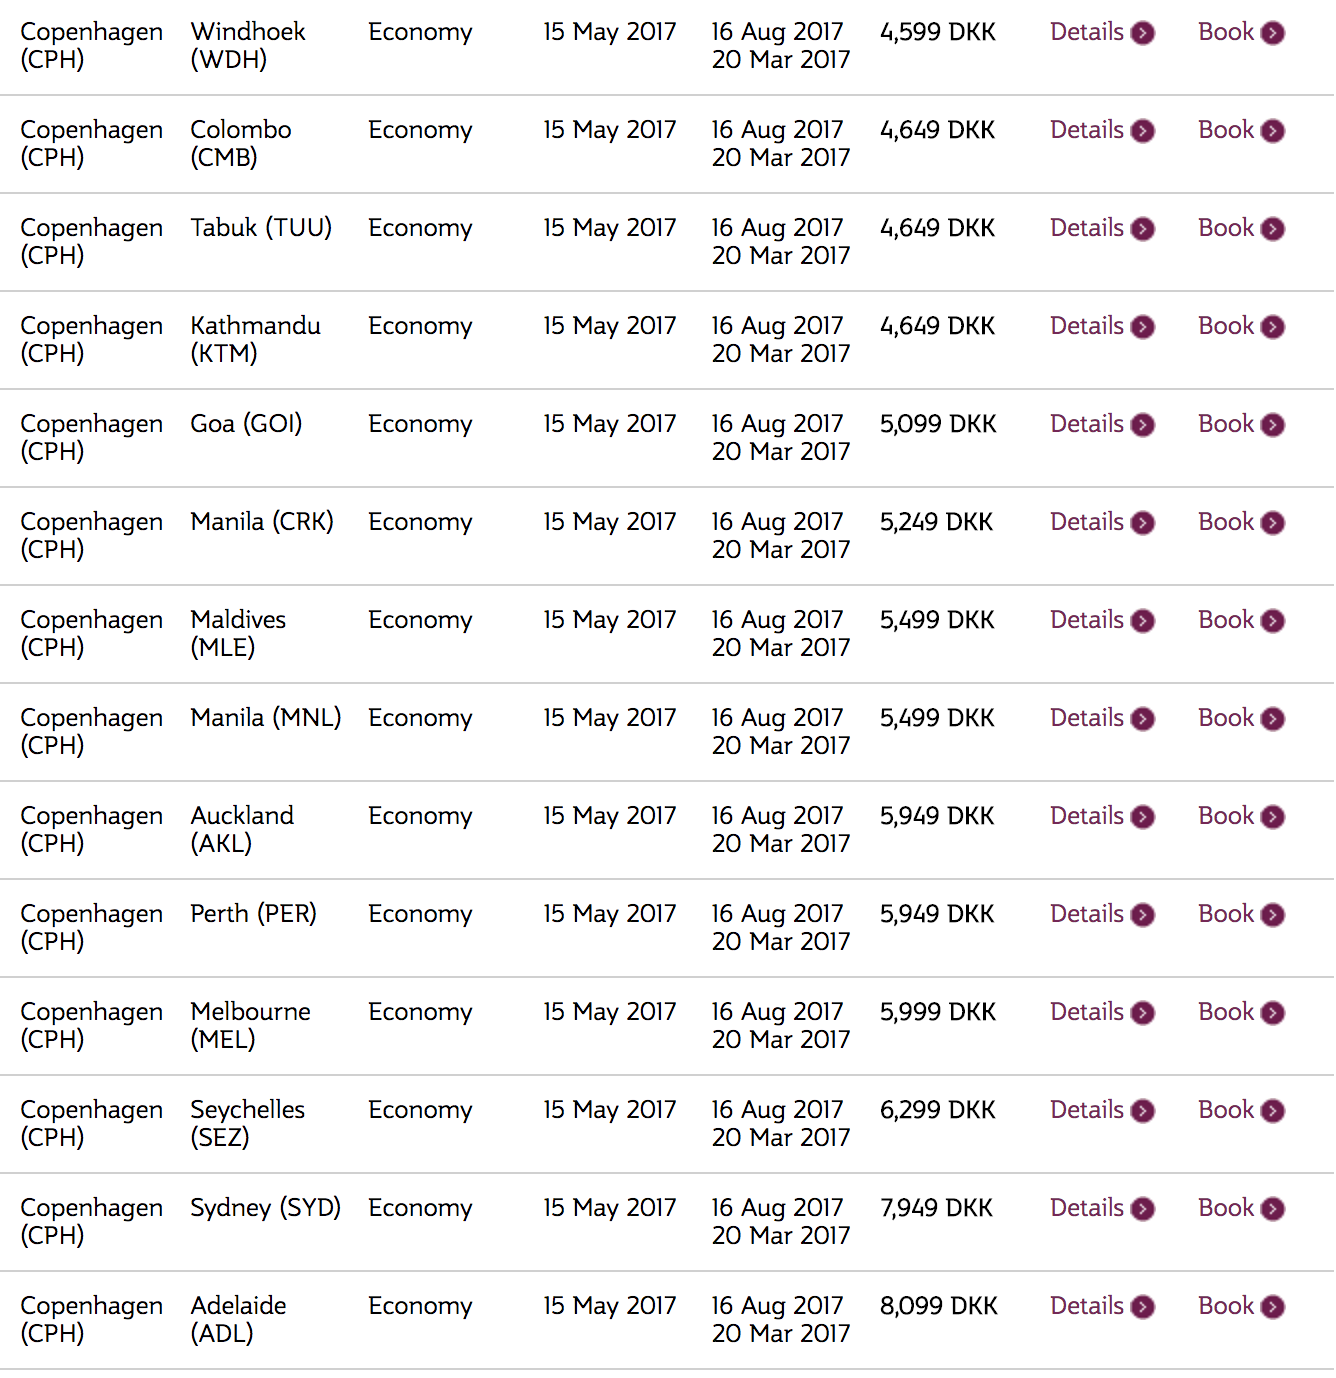Book the Adelaide flight for 8,099 DKK
This screenshot has width=1336, height=1378.
click(x=1226, y=1306)
